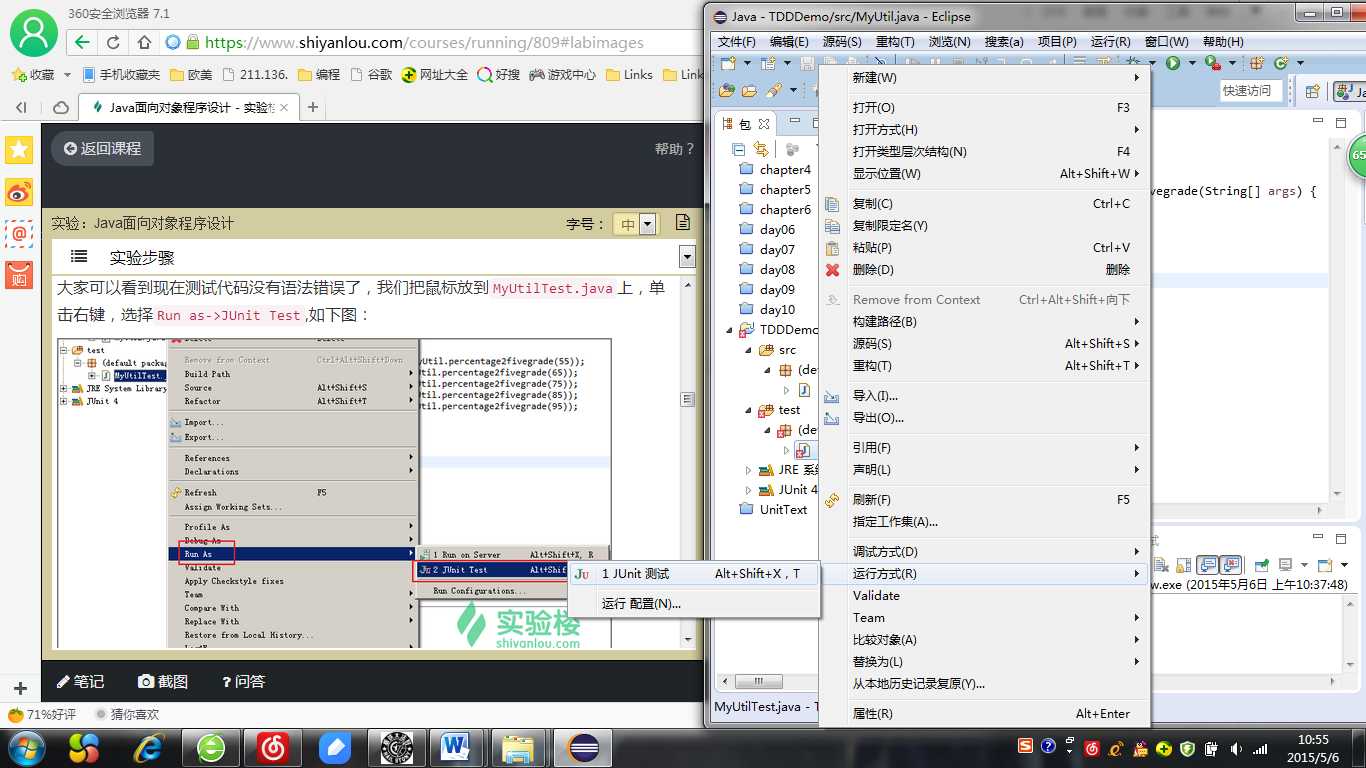This screenshot has height=768, width=1366.
Task: Click 新建(W) in the context menu
Action: point(985,78)
